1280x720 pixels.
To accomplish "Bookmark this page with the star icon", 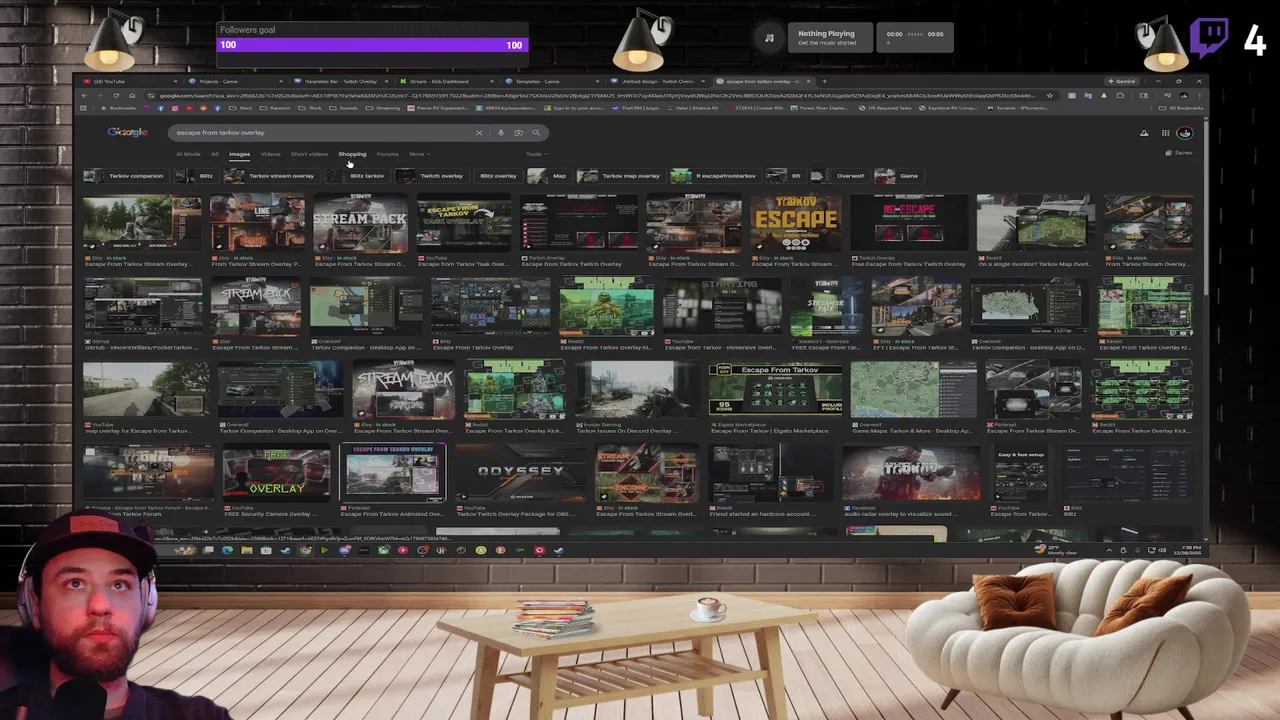I will pyautogui.click(x=1049, y=95).
